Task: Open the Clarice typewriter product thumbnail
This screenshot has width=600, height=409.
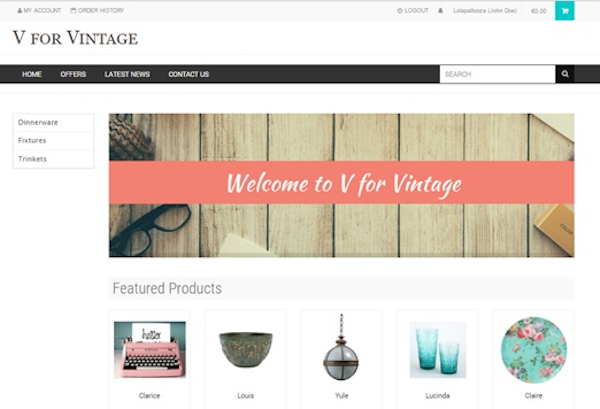Action: click(x=150, y=350)
